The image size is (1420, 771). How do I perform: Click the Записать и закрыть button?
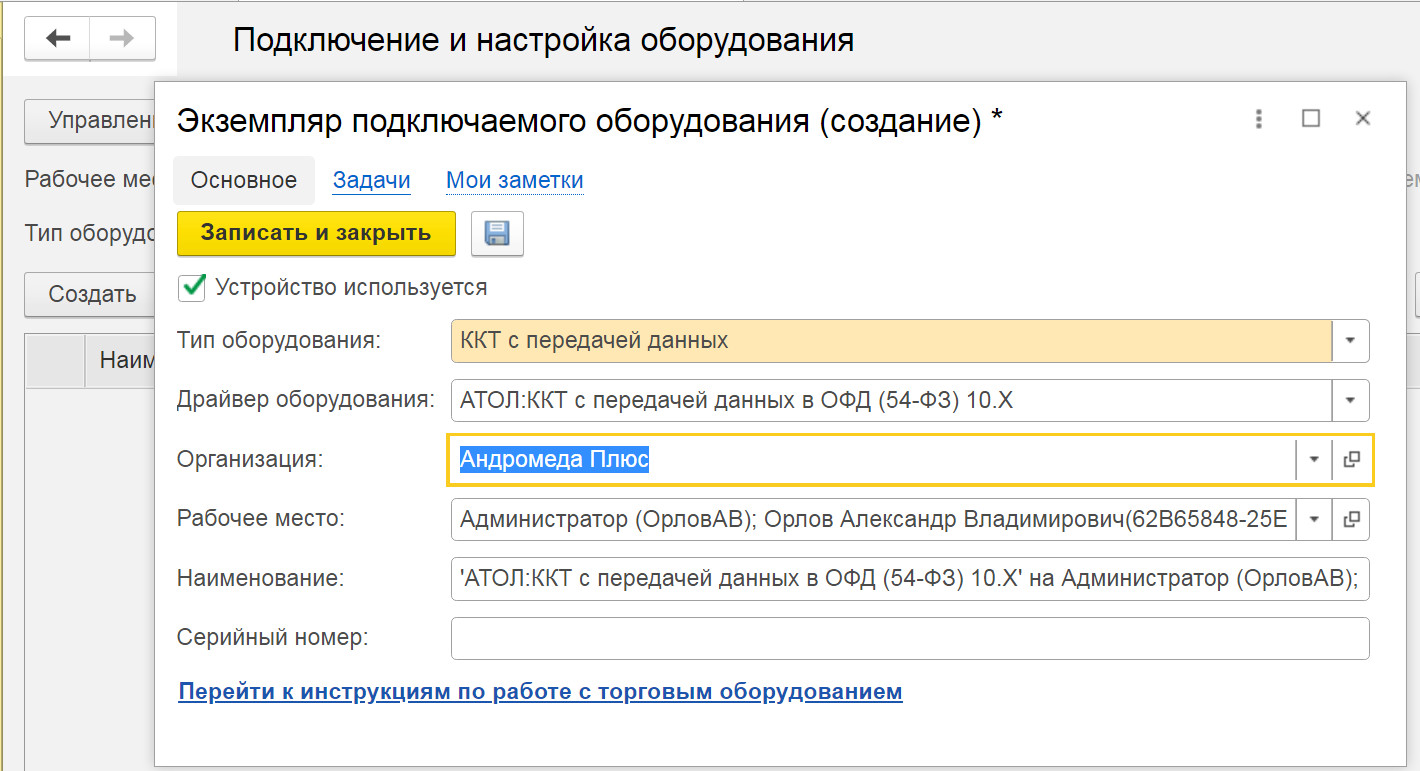(316, 233)
